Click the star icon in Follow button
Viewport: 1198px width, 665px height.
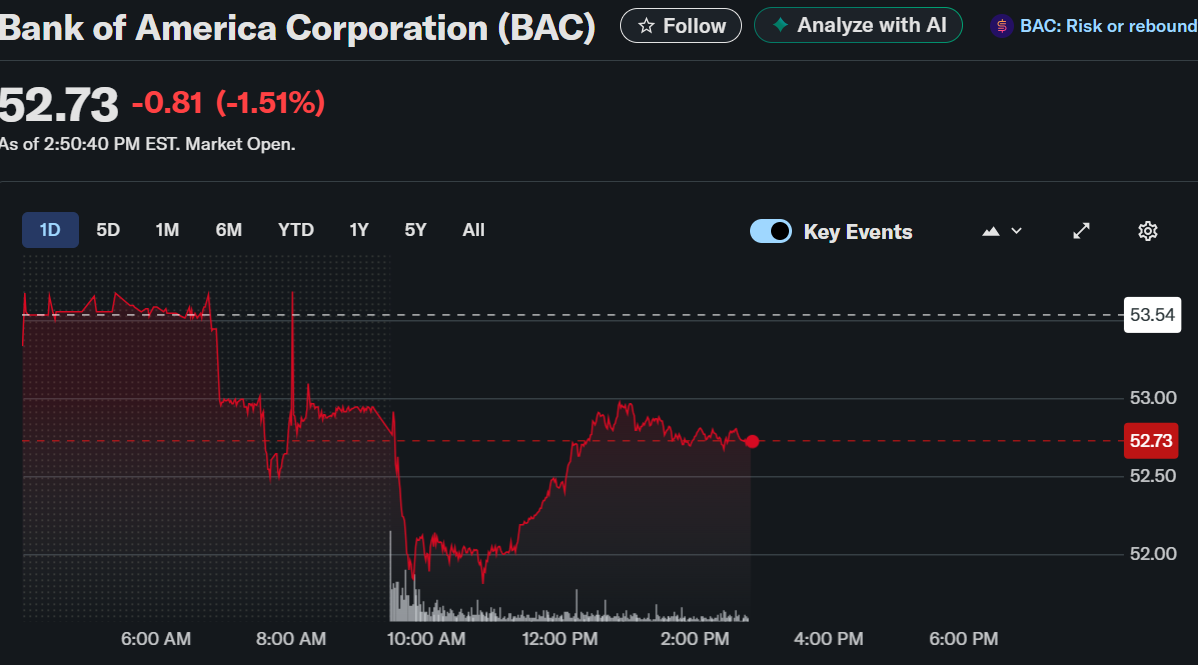[646, 26]
